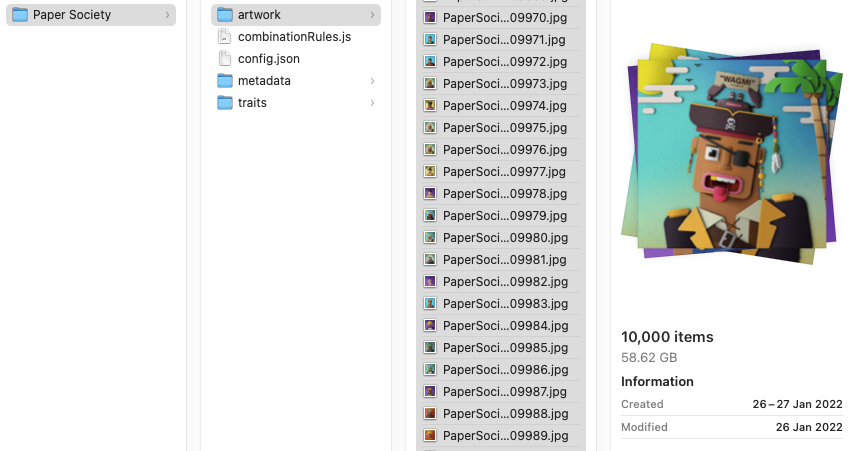Select file name PaperSoci...09979.jpg
The width and height of the screenshot is (853, 451).
click(x=505, y=215)
